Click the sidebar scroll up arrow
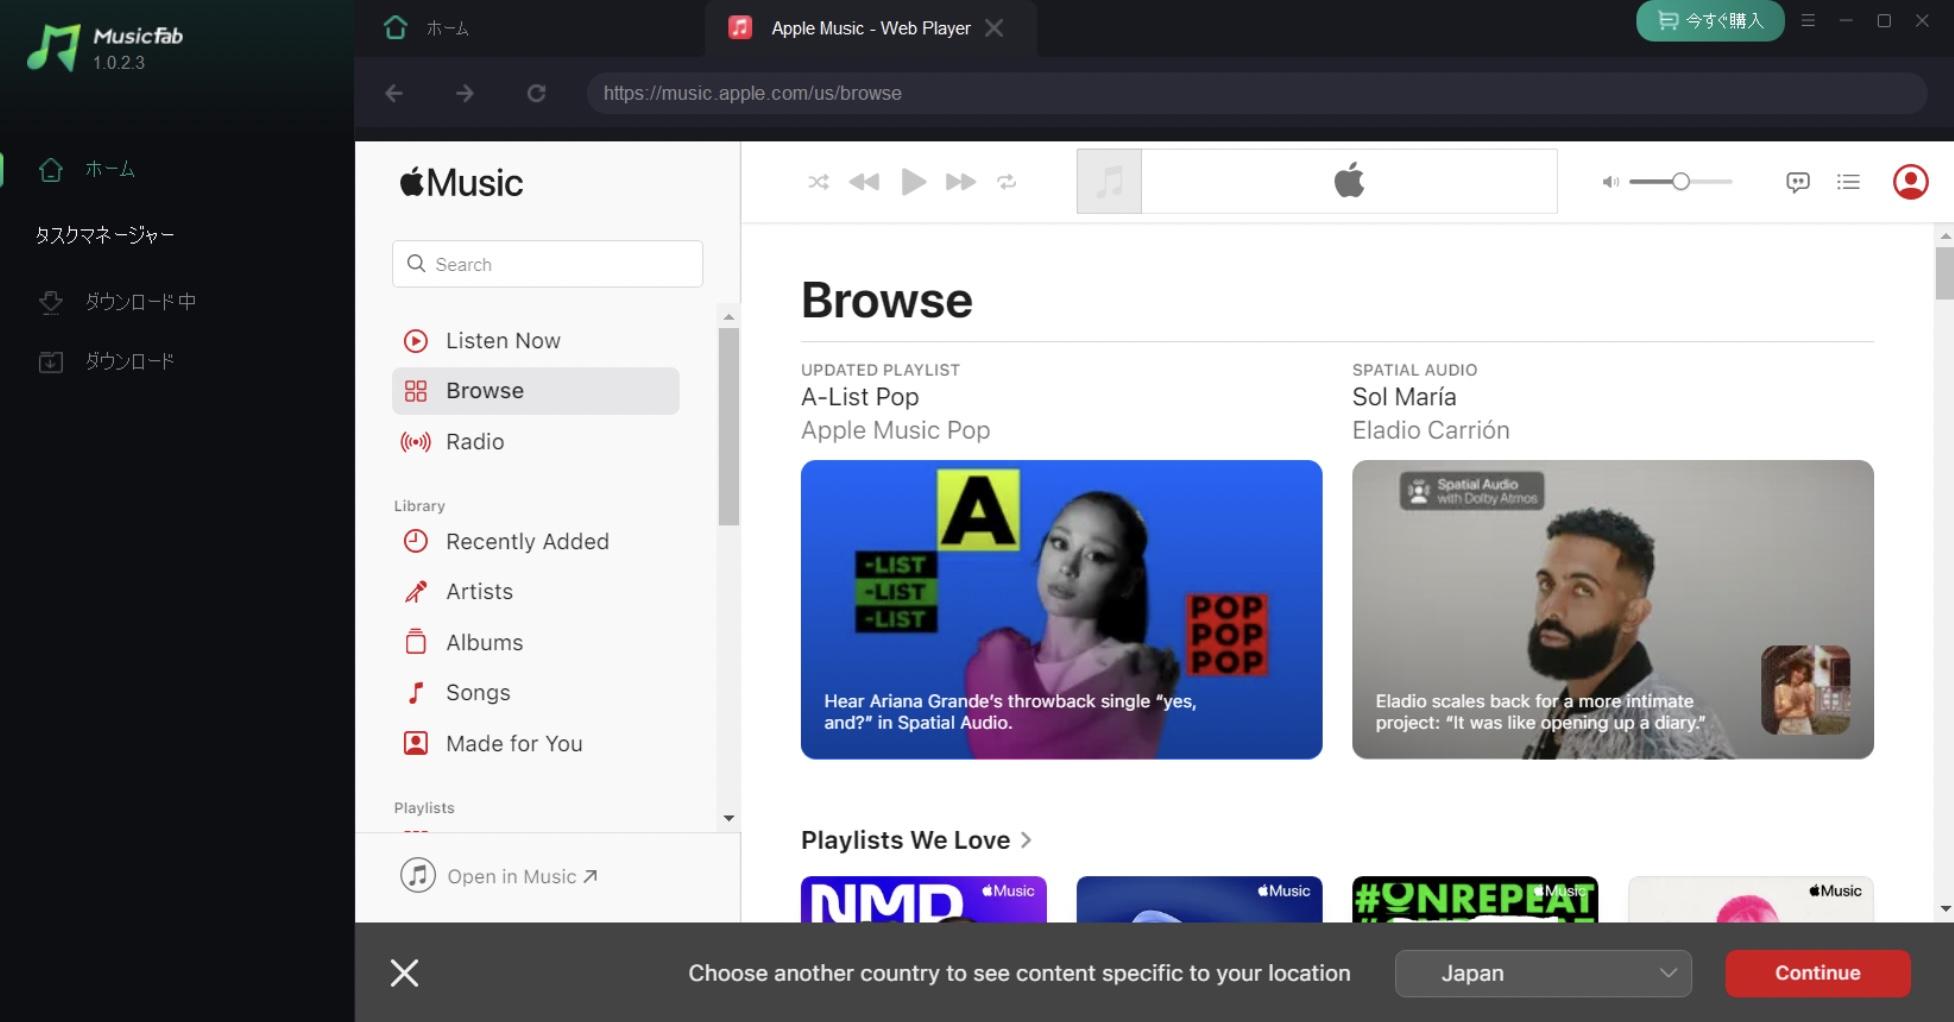The height and width of the screenshot is (1022, 1954). point(729,317)
